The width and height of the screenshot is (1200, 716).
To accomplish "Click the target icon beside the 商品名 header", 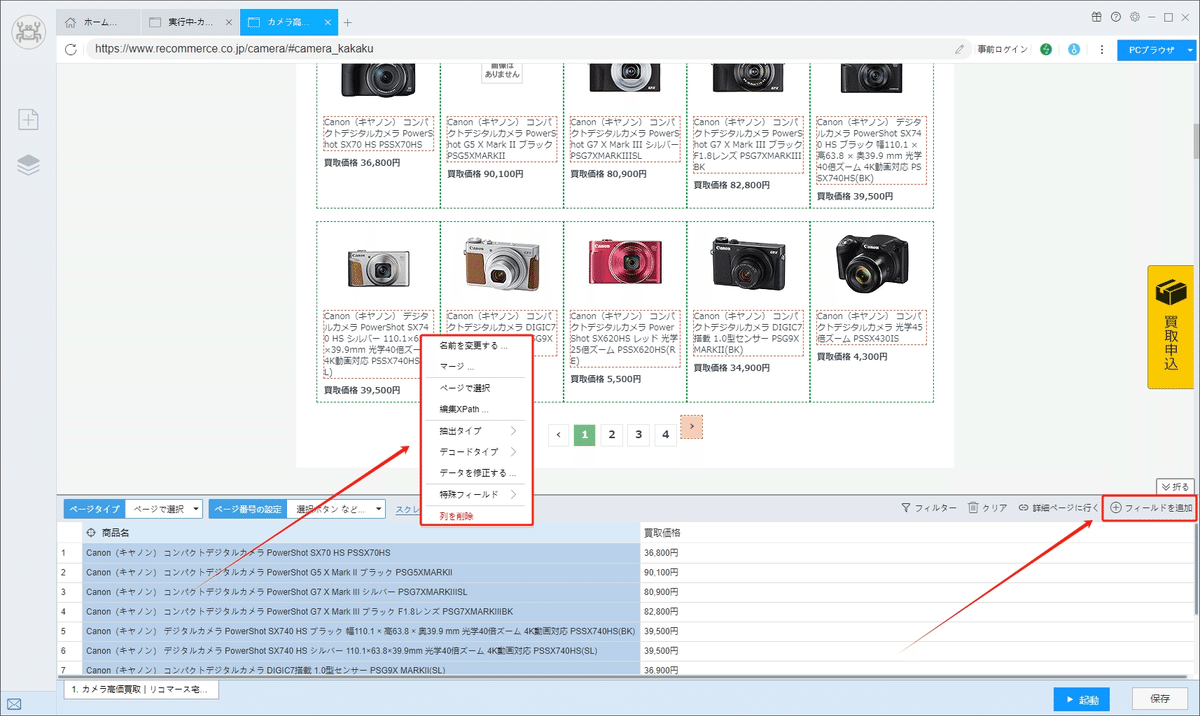I will point(92,533).
